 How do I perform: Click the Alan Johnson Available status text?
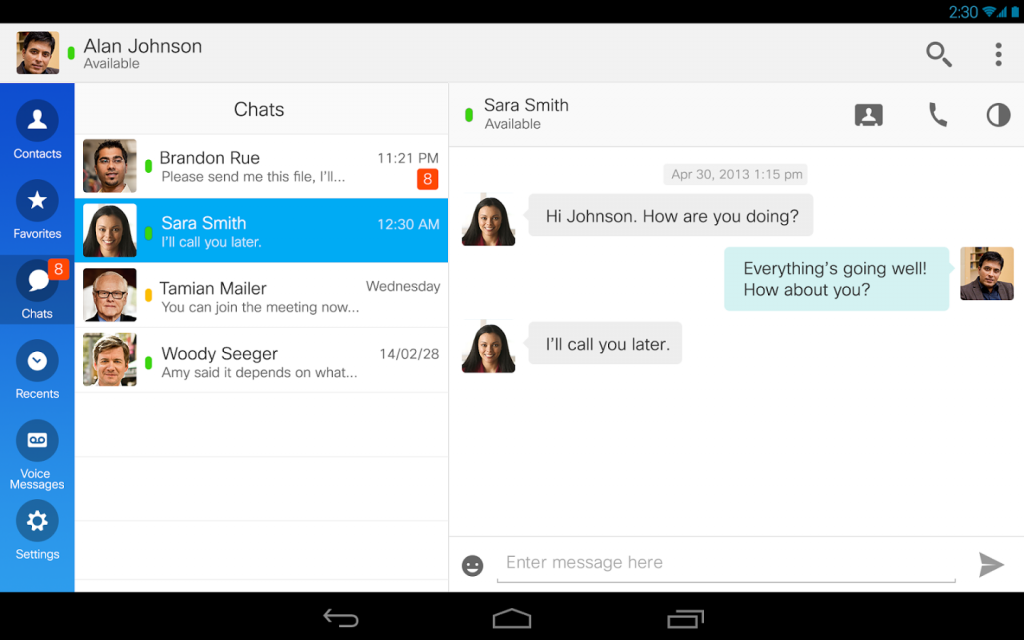(x=112, y=63)
